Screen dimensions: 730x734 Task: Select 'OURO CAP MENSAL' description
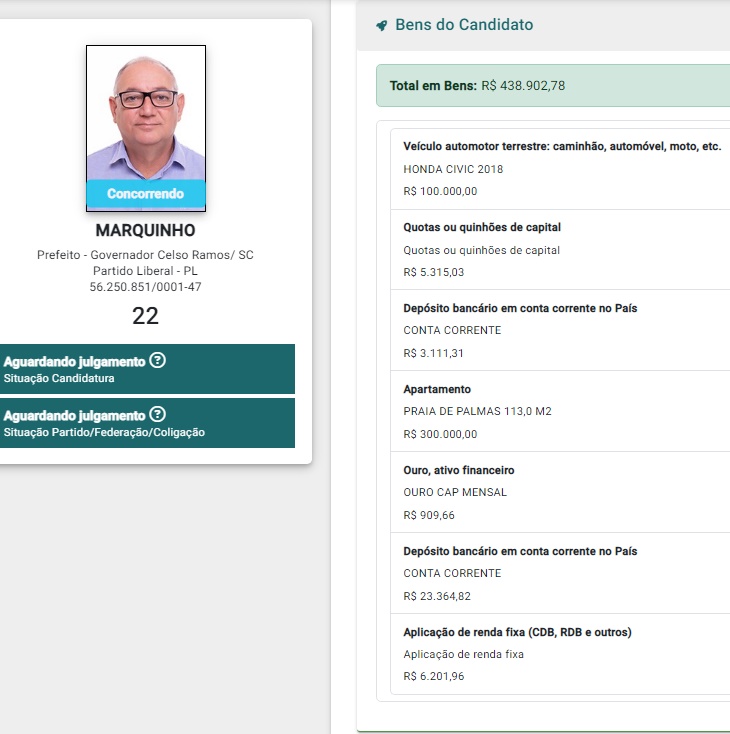[455, 492]
